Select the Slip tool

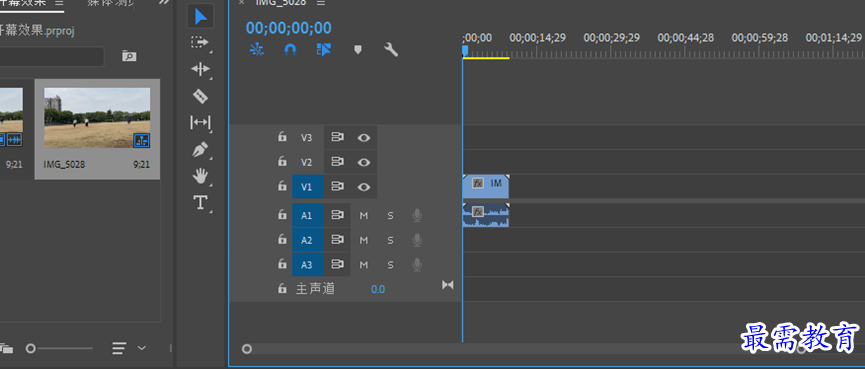coord(200,122)
